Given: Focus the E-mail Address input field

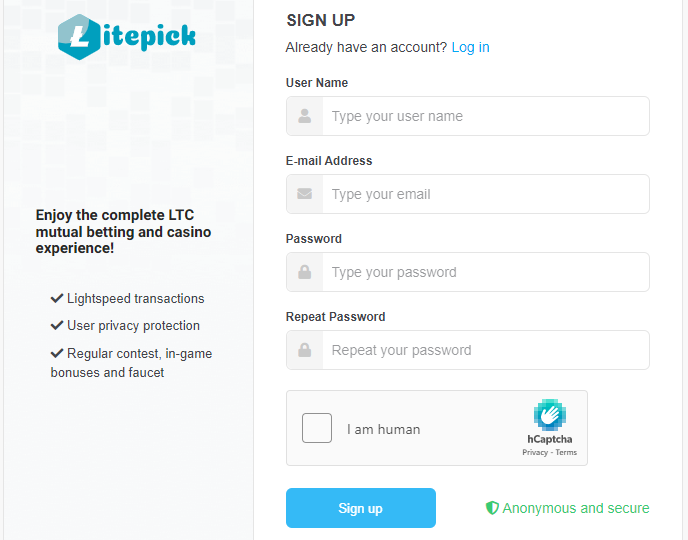Looking at the screenshot, I should (x=485, y=194).
